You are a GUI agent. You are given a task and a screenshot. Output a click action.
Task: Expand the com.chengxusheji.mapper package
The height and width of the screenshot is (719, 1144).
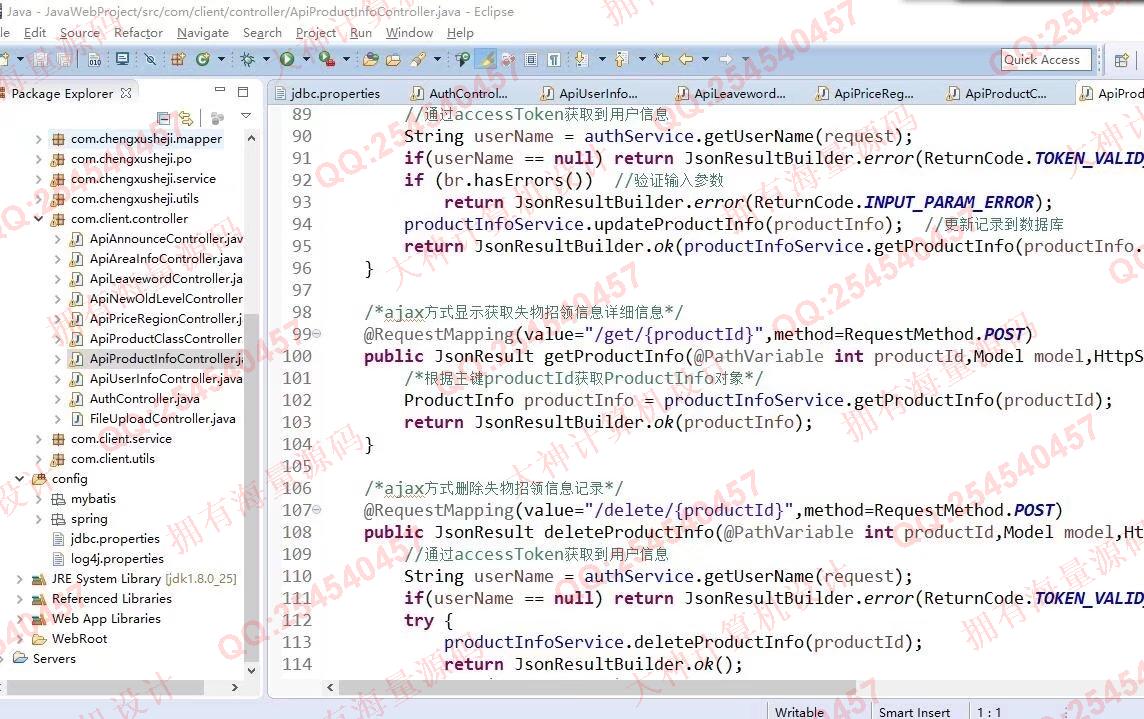pyautogui.click(x=38, y=139)
